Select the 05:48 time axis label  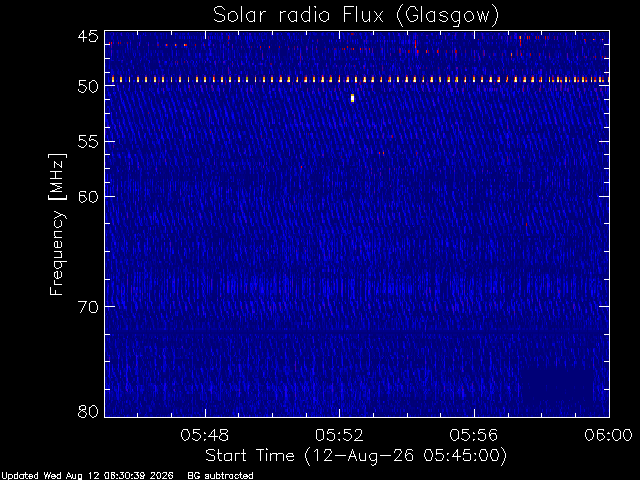tap(205, 435)
